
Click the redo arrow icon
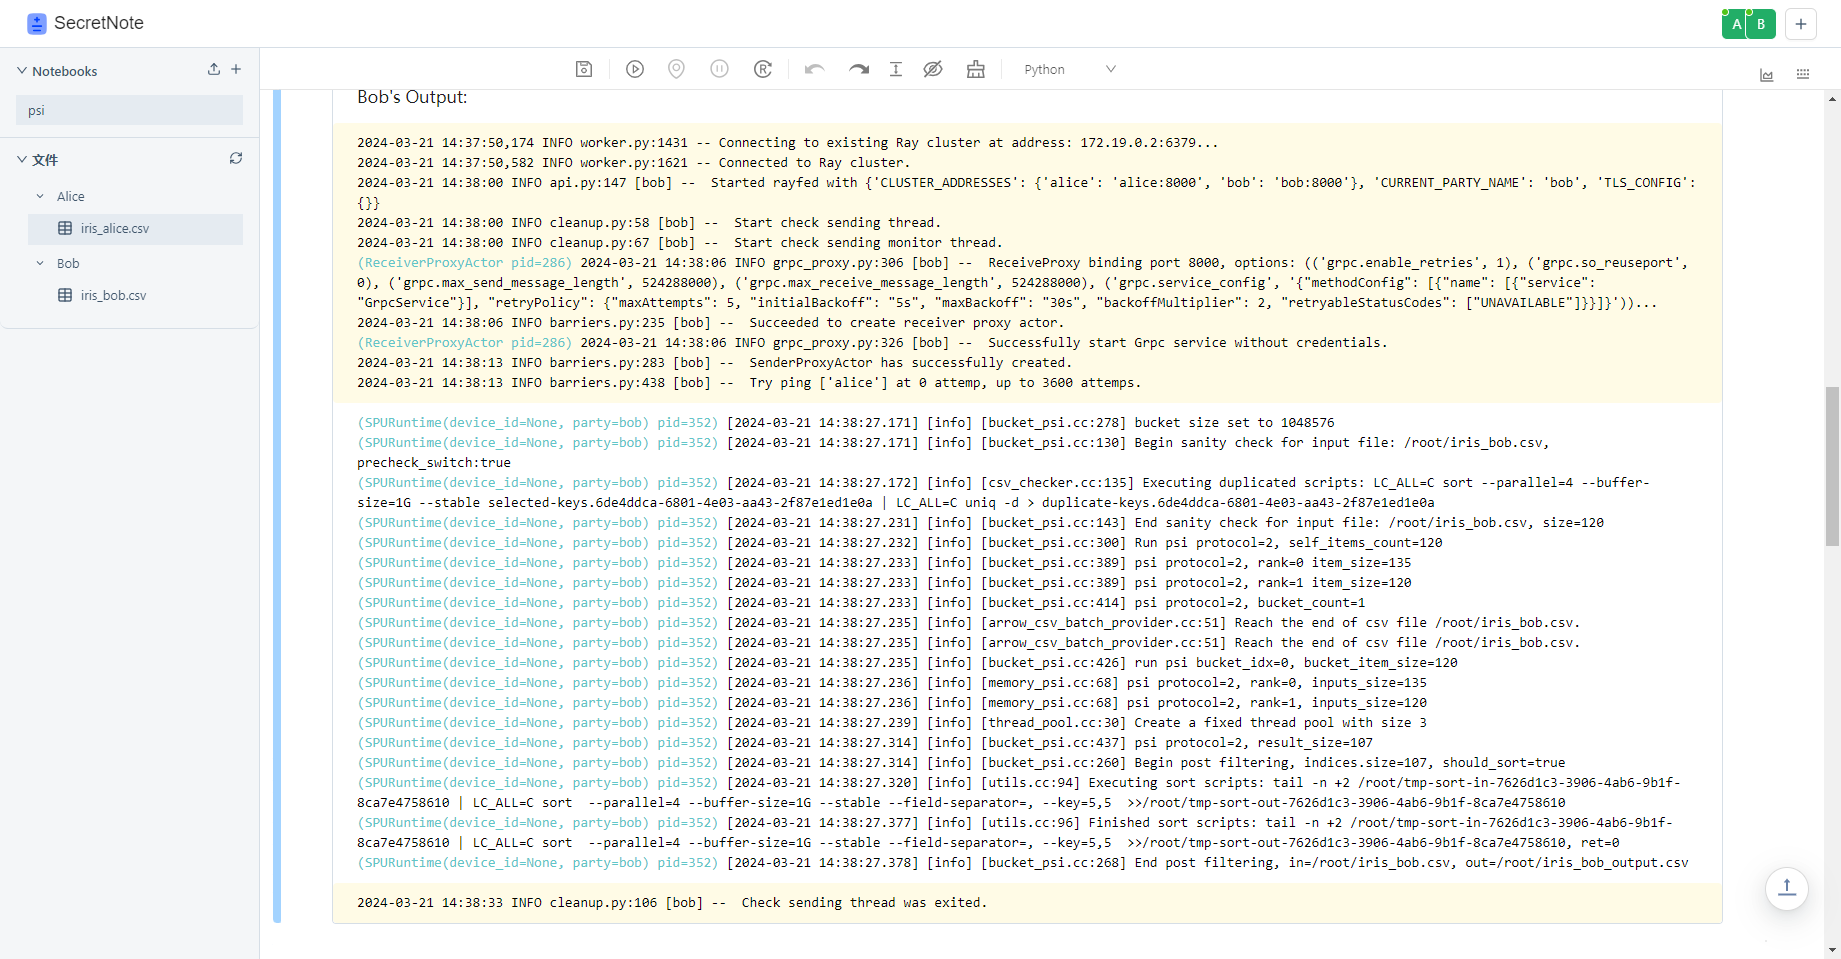click(x=859, y=69)
